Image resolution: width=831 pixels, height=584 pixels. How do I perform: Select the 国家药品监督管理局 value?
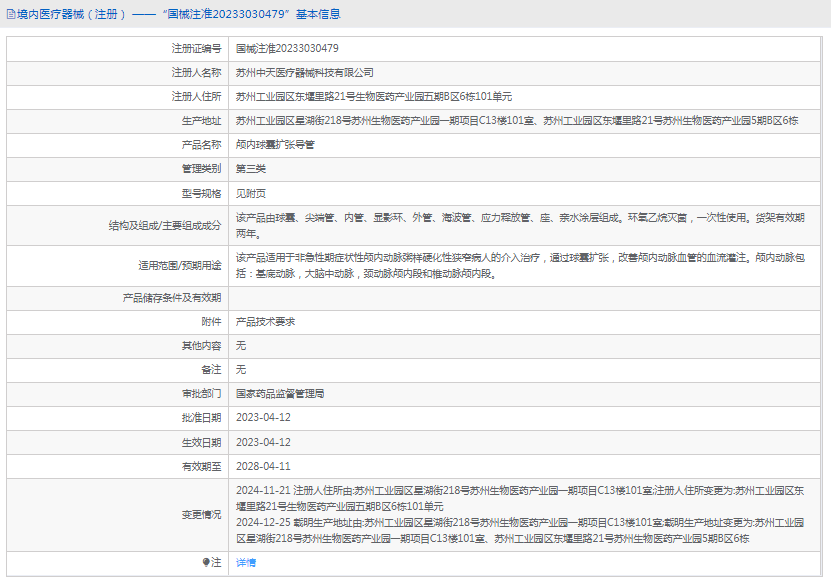(x=280, y=394)
